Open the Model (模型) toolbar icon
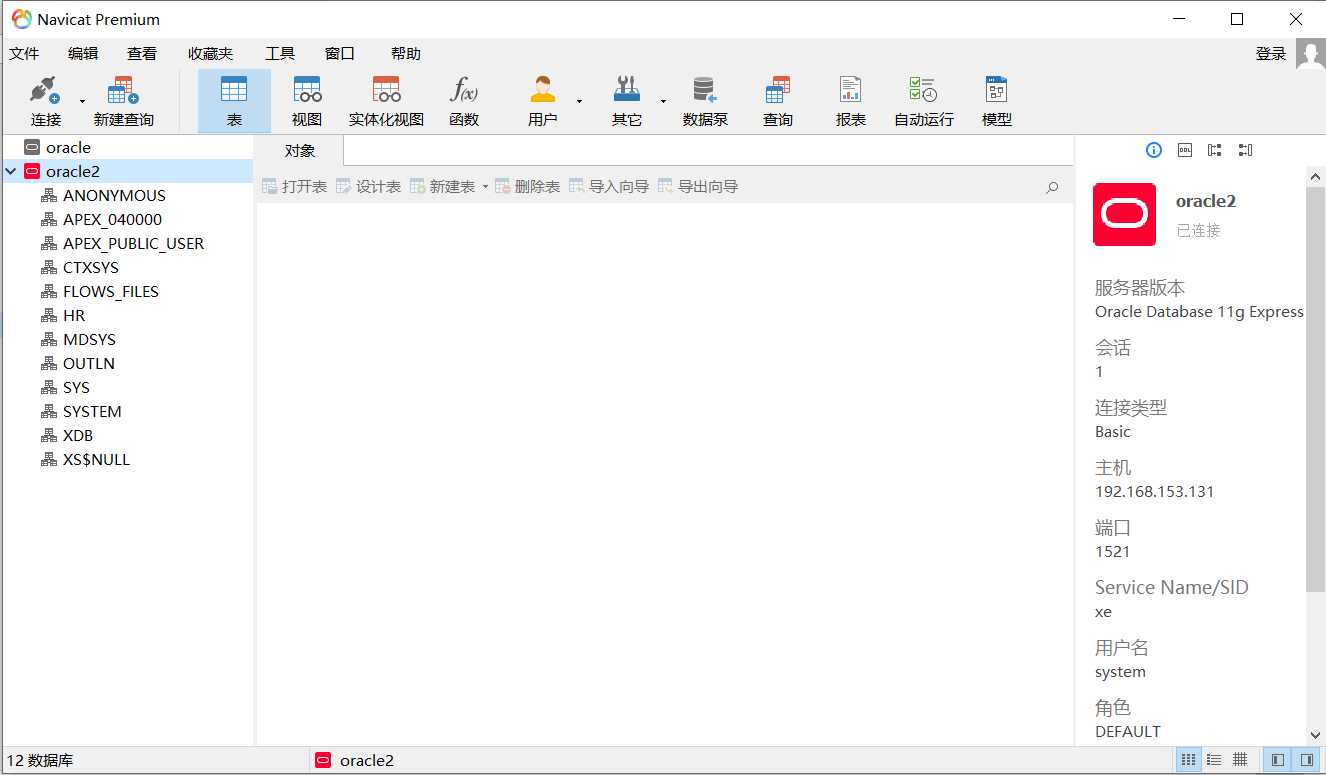This screenshot has height=775, width=1326. pos(997,100)
